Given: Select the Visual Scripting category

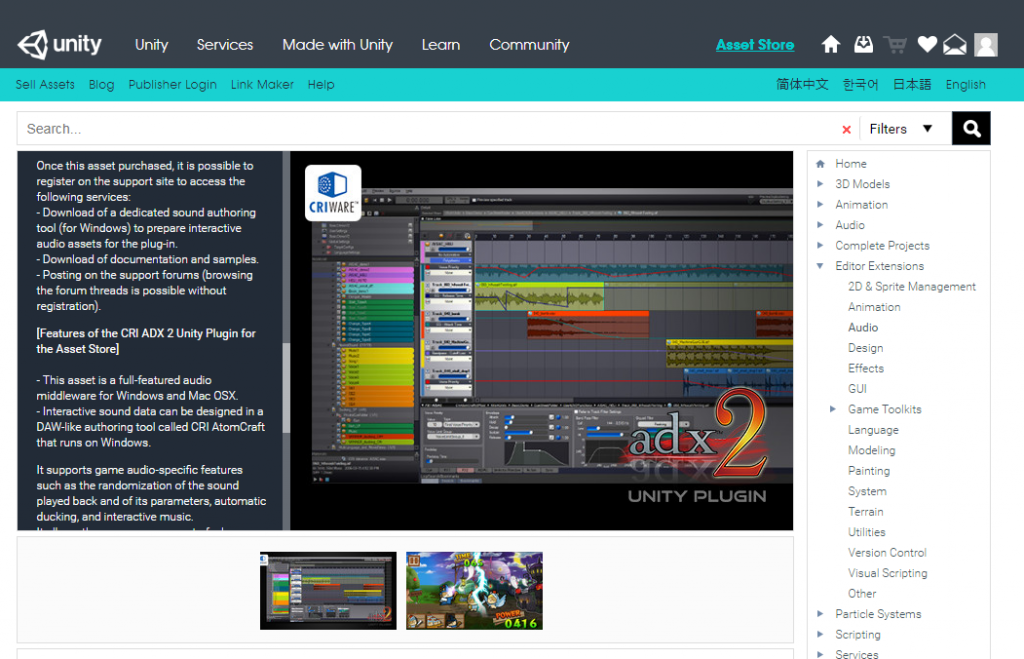Looking at the screenshot, I should [x=888, y=572].
